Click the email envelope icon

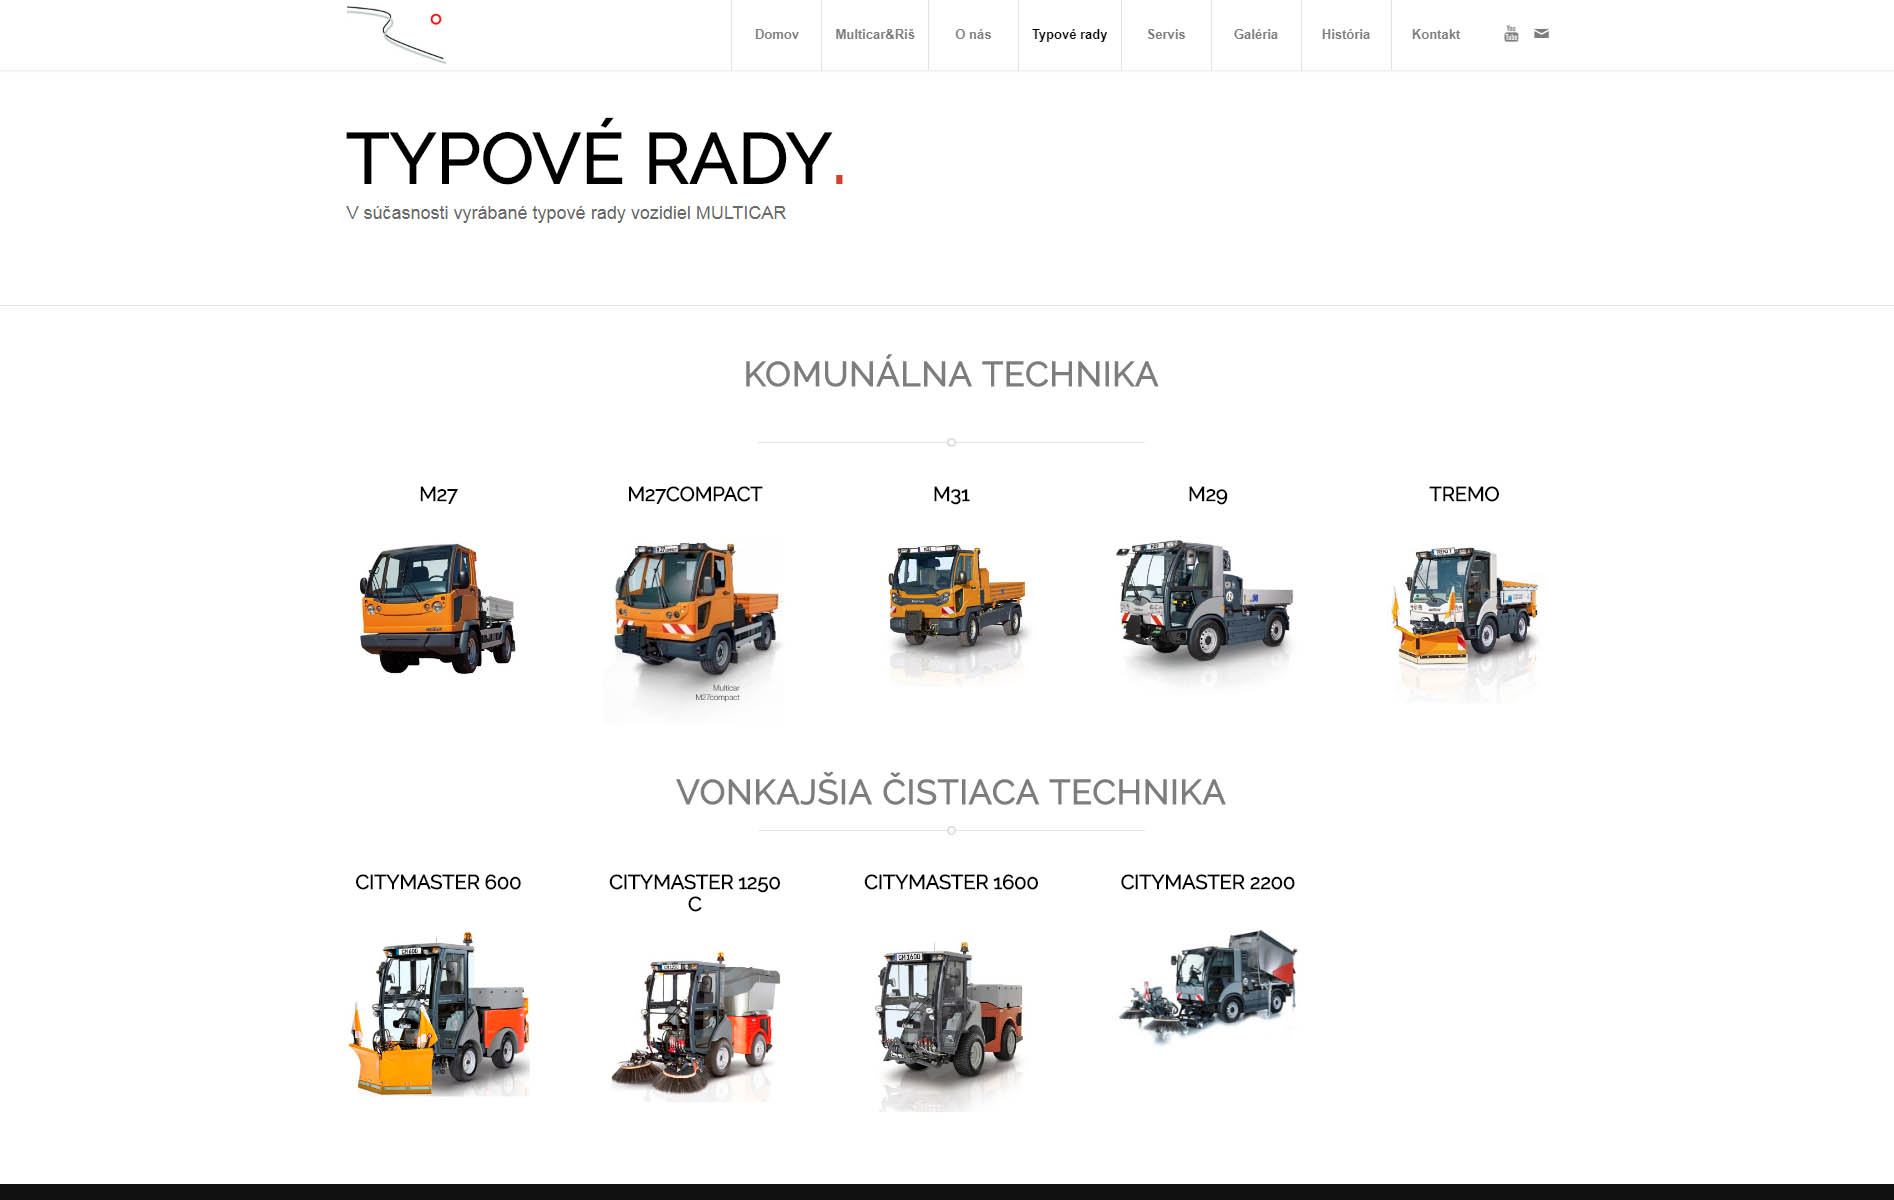tap(1541, 34)
